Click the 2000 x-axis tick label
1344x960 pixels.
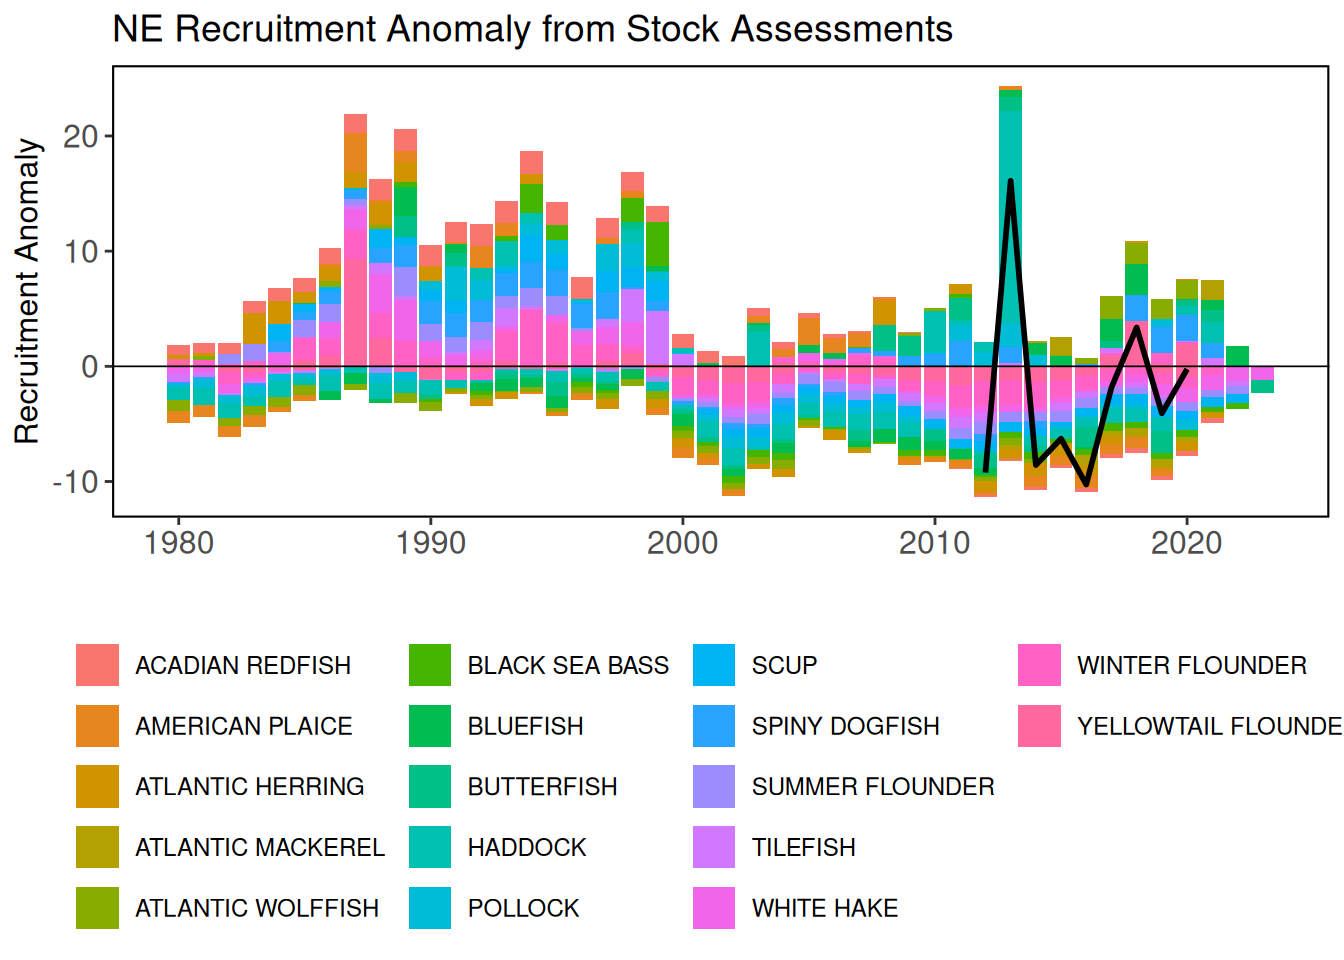click(682, 543)
